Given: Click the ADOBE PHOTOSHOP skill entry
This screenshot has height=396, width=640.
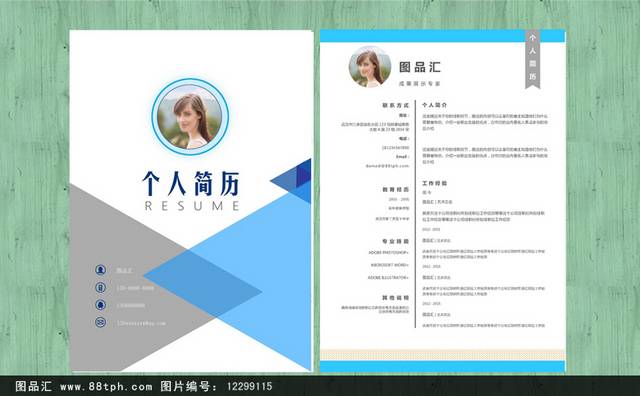Looking at the screenshot, I should point(389,253).
